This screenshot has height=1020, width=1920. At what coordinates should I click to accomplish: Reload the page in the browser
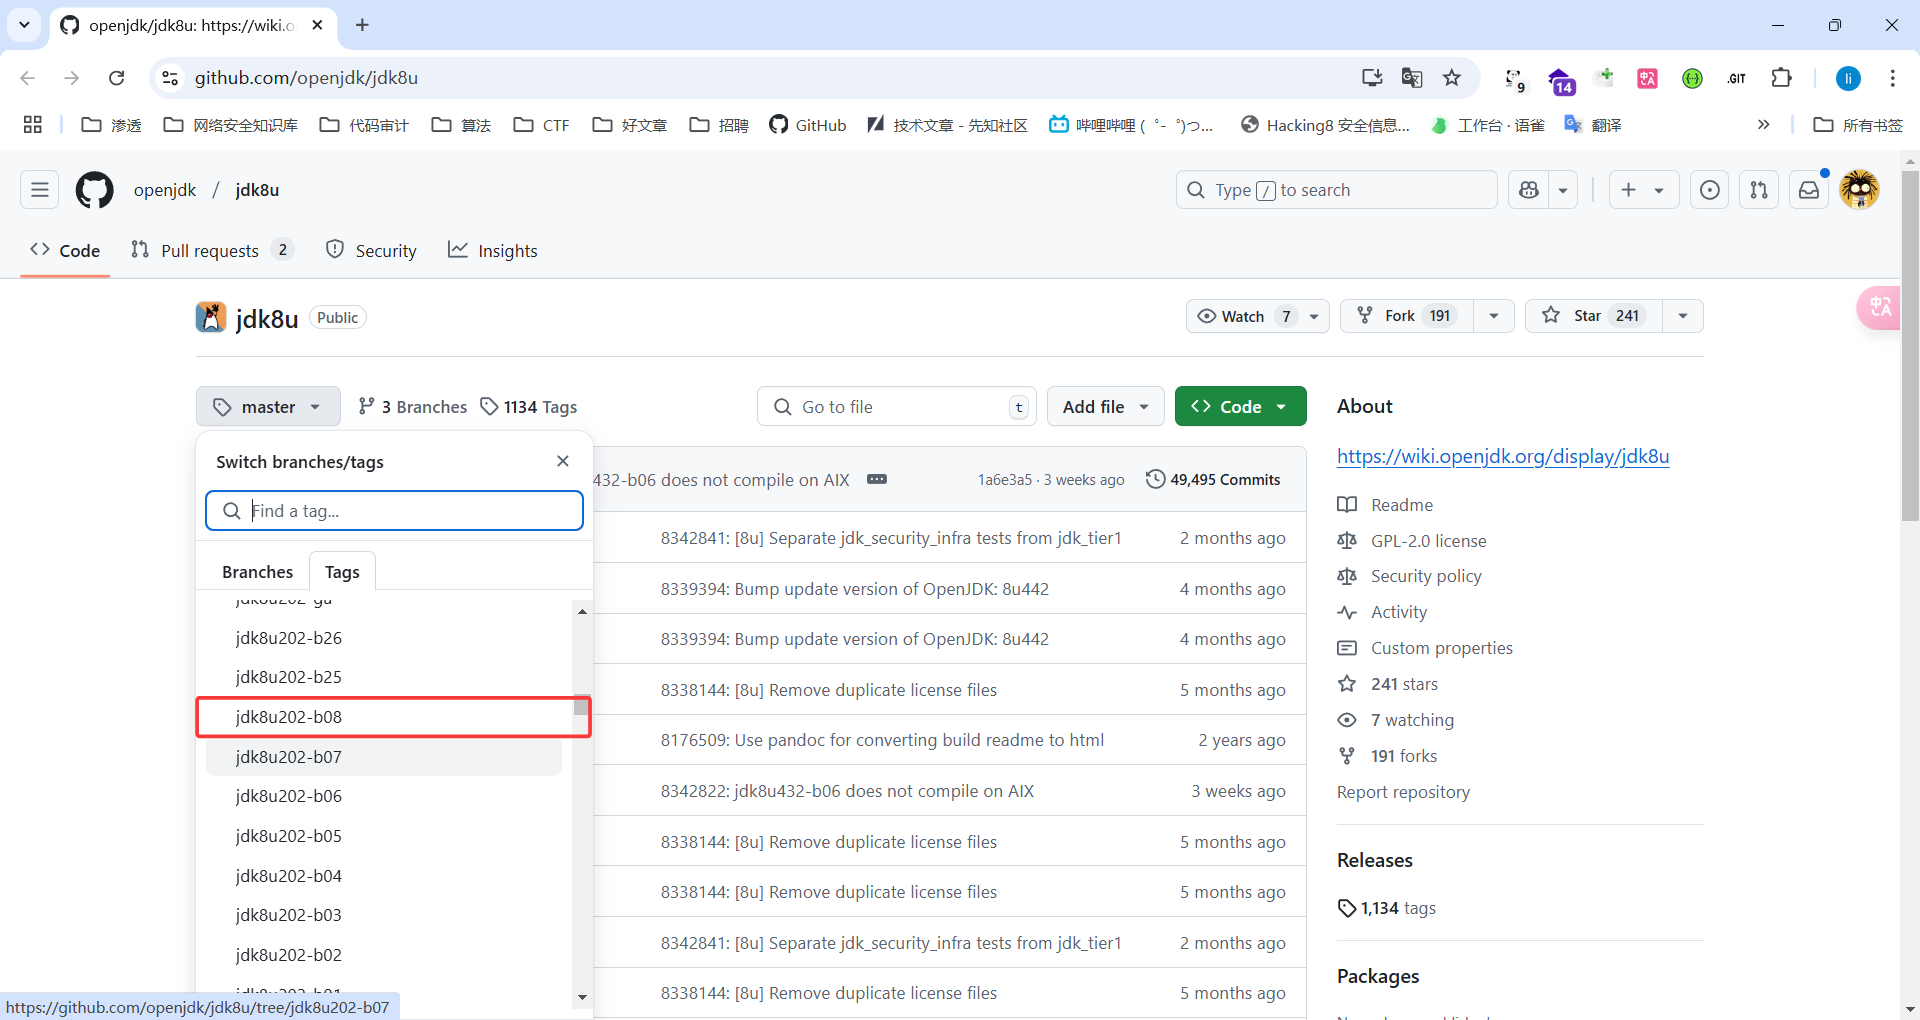[116, 78]
